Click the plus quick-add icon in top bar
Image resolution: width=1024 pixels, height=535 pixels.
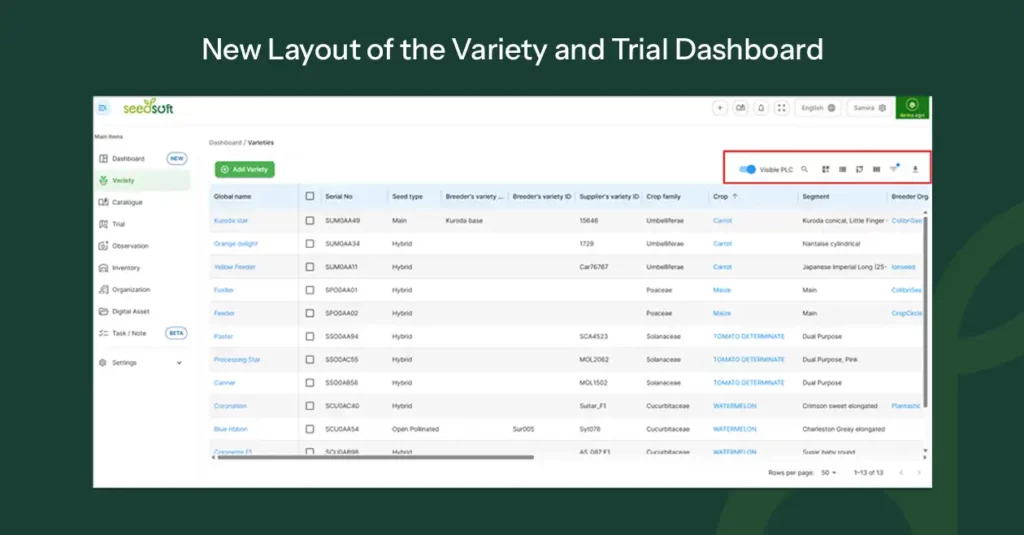pyautogui.click(x=720, y=108)
